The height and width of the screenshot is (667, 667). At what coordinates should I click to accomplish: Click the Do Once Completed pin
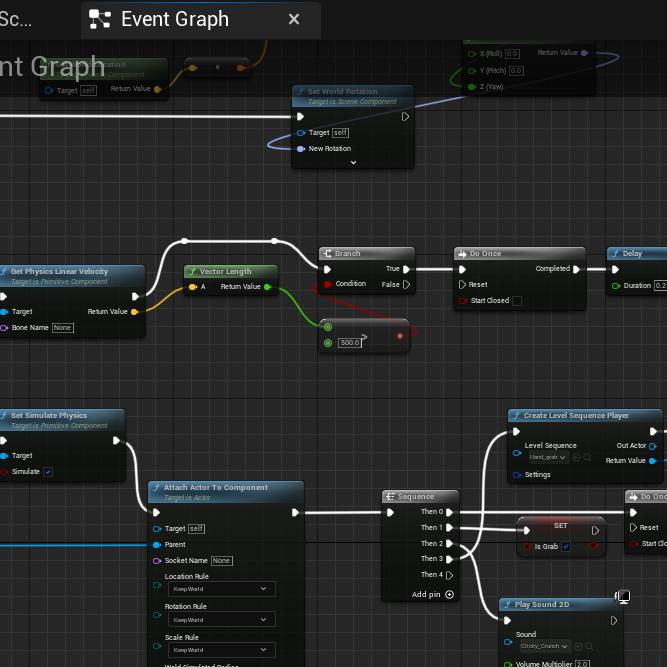tap(576, 269)
